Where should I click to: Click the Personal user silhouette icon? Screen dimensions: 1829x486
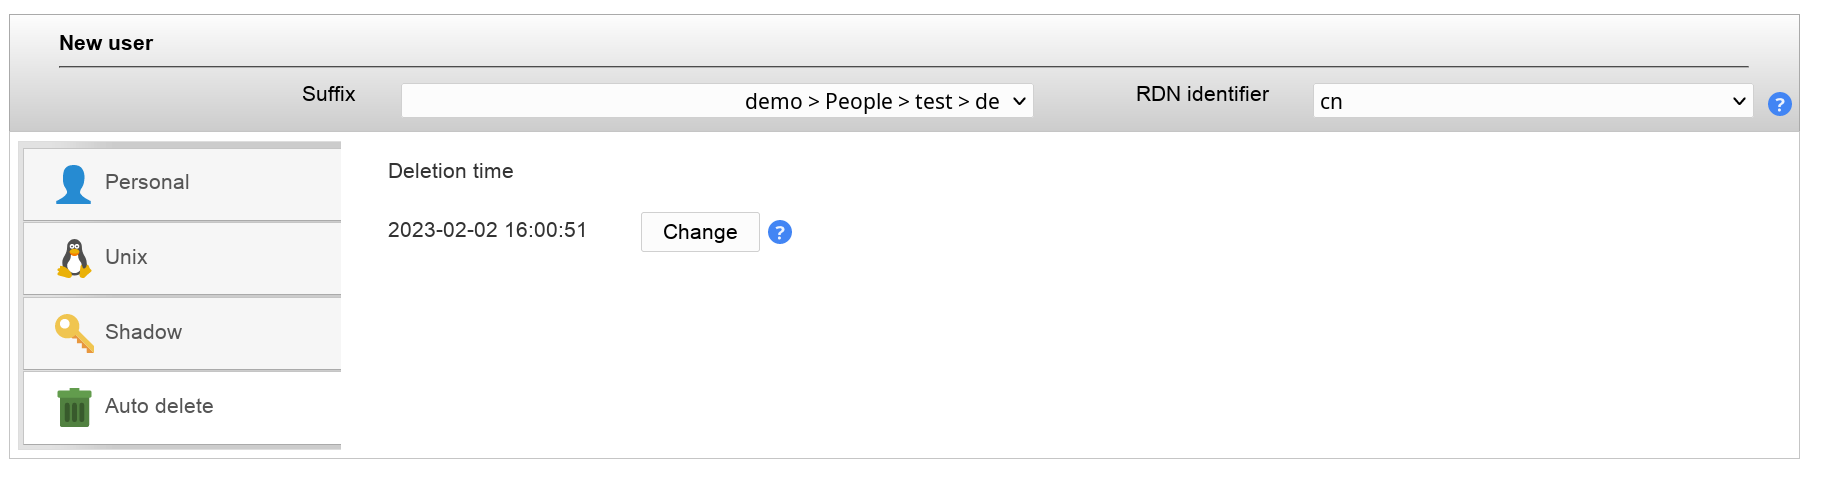73,184
